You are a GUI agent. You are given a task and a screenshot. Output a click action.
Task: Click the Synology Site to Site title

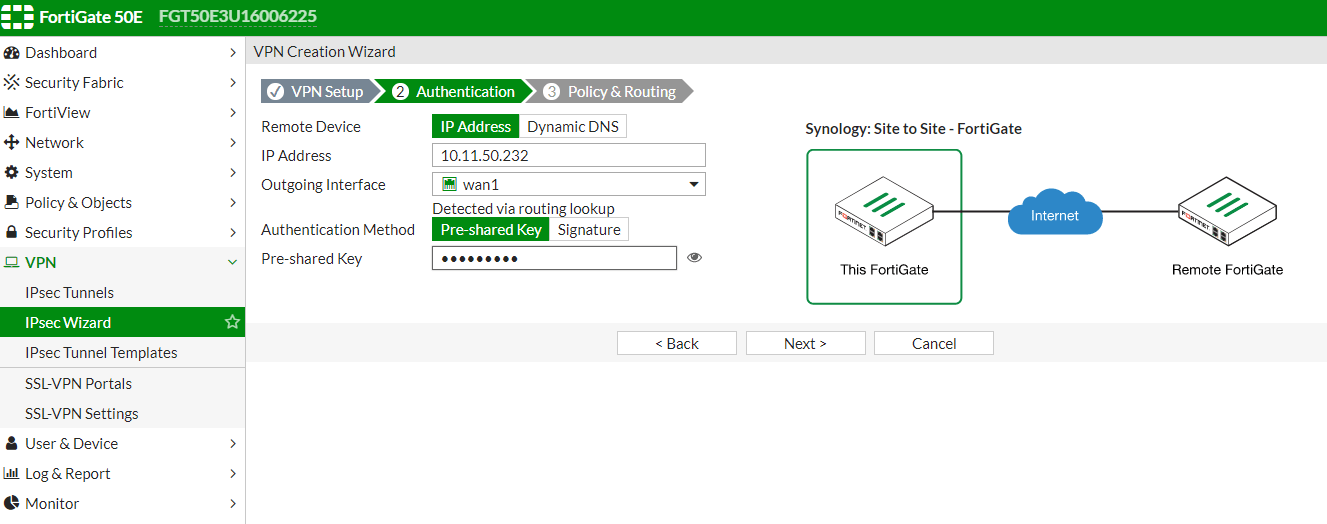point(914,129)
